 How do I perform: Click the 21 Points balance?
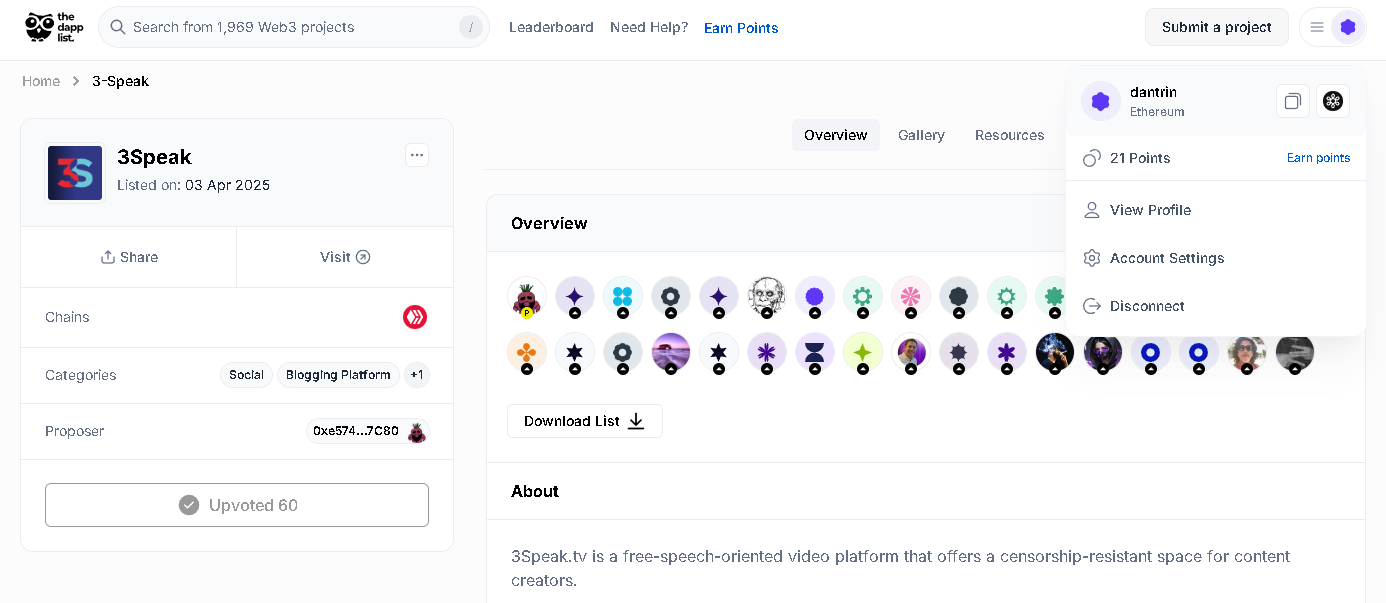point(1140,158)
